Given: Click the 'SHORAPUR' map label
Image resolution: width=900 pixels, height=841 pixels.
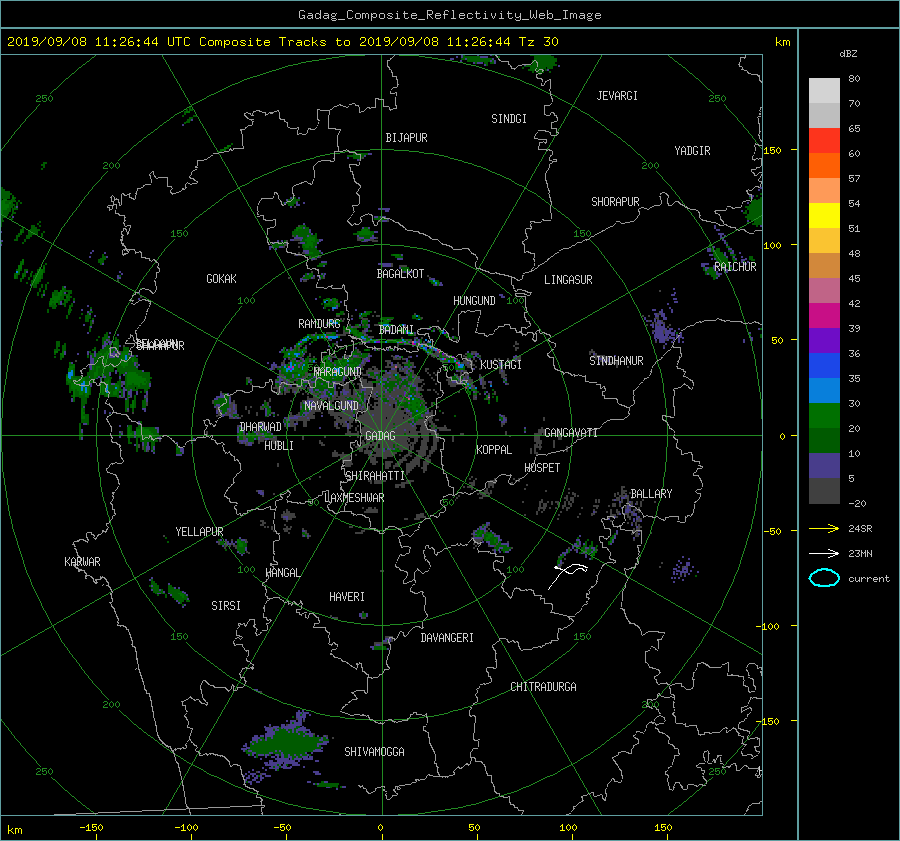Looking at the screenshot, I should coord(615,202).
